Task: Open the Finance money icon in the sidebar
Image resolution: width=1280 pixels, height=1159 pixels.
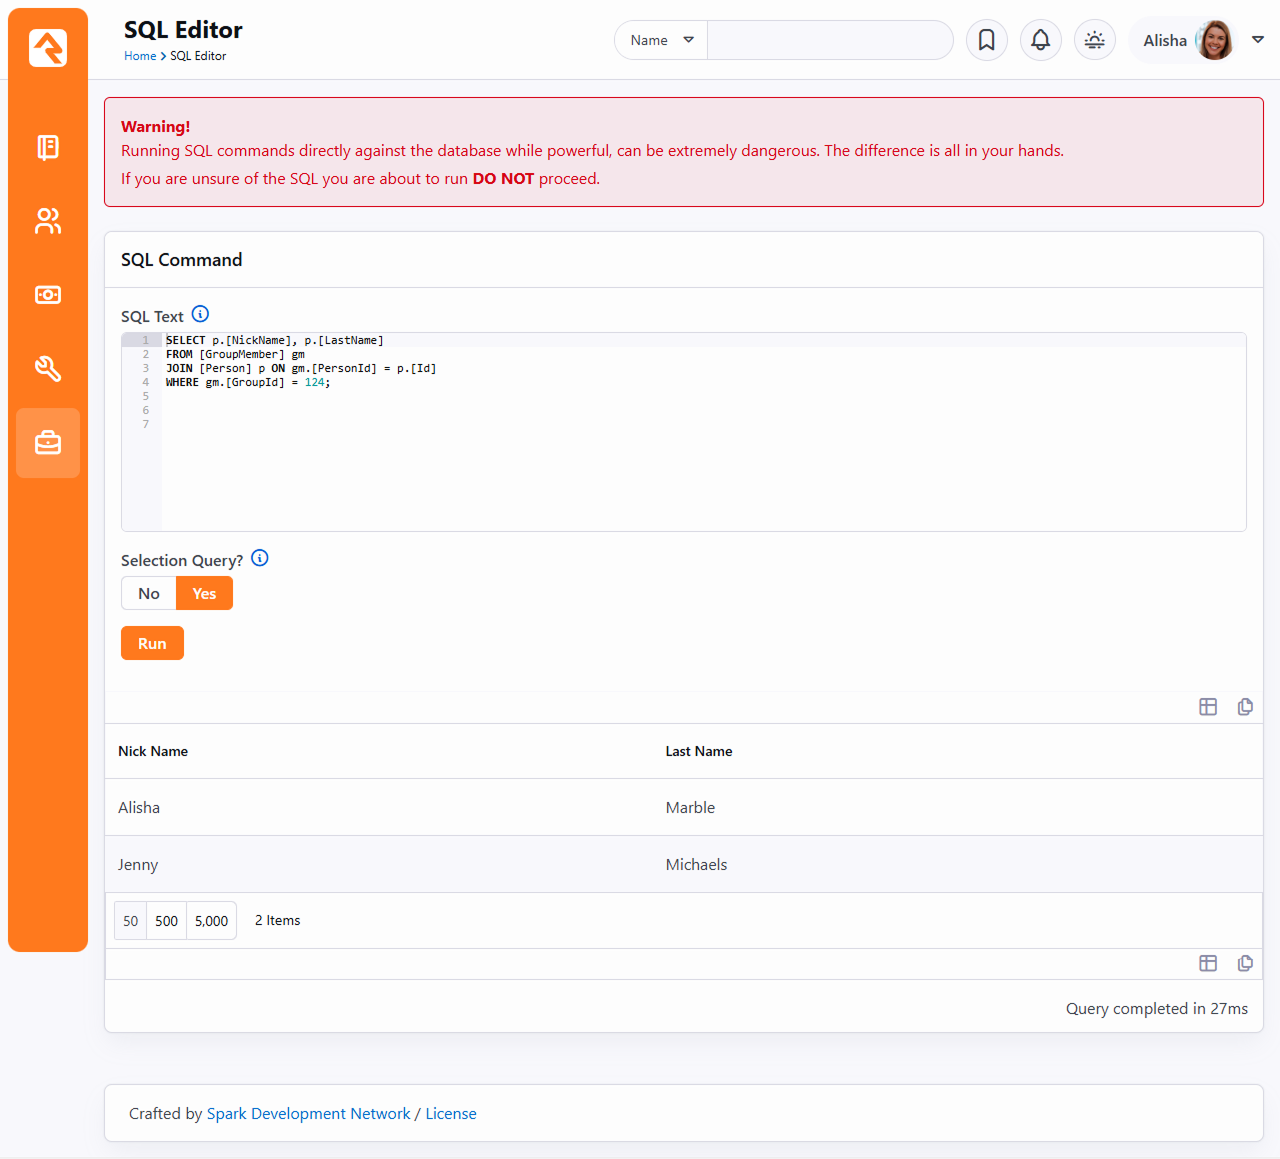Action: click(48, 295)
